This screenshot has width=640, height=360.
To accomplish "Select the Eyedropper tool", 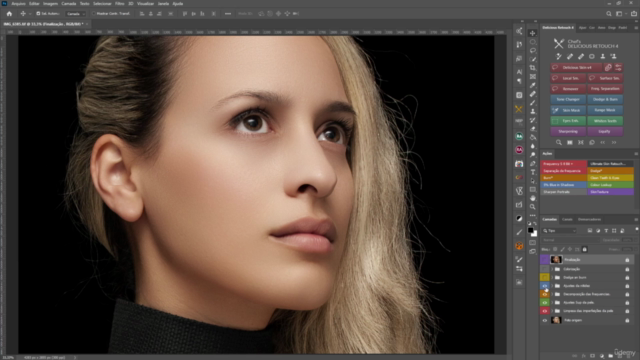I will coord(533,85).
